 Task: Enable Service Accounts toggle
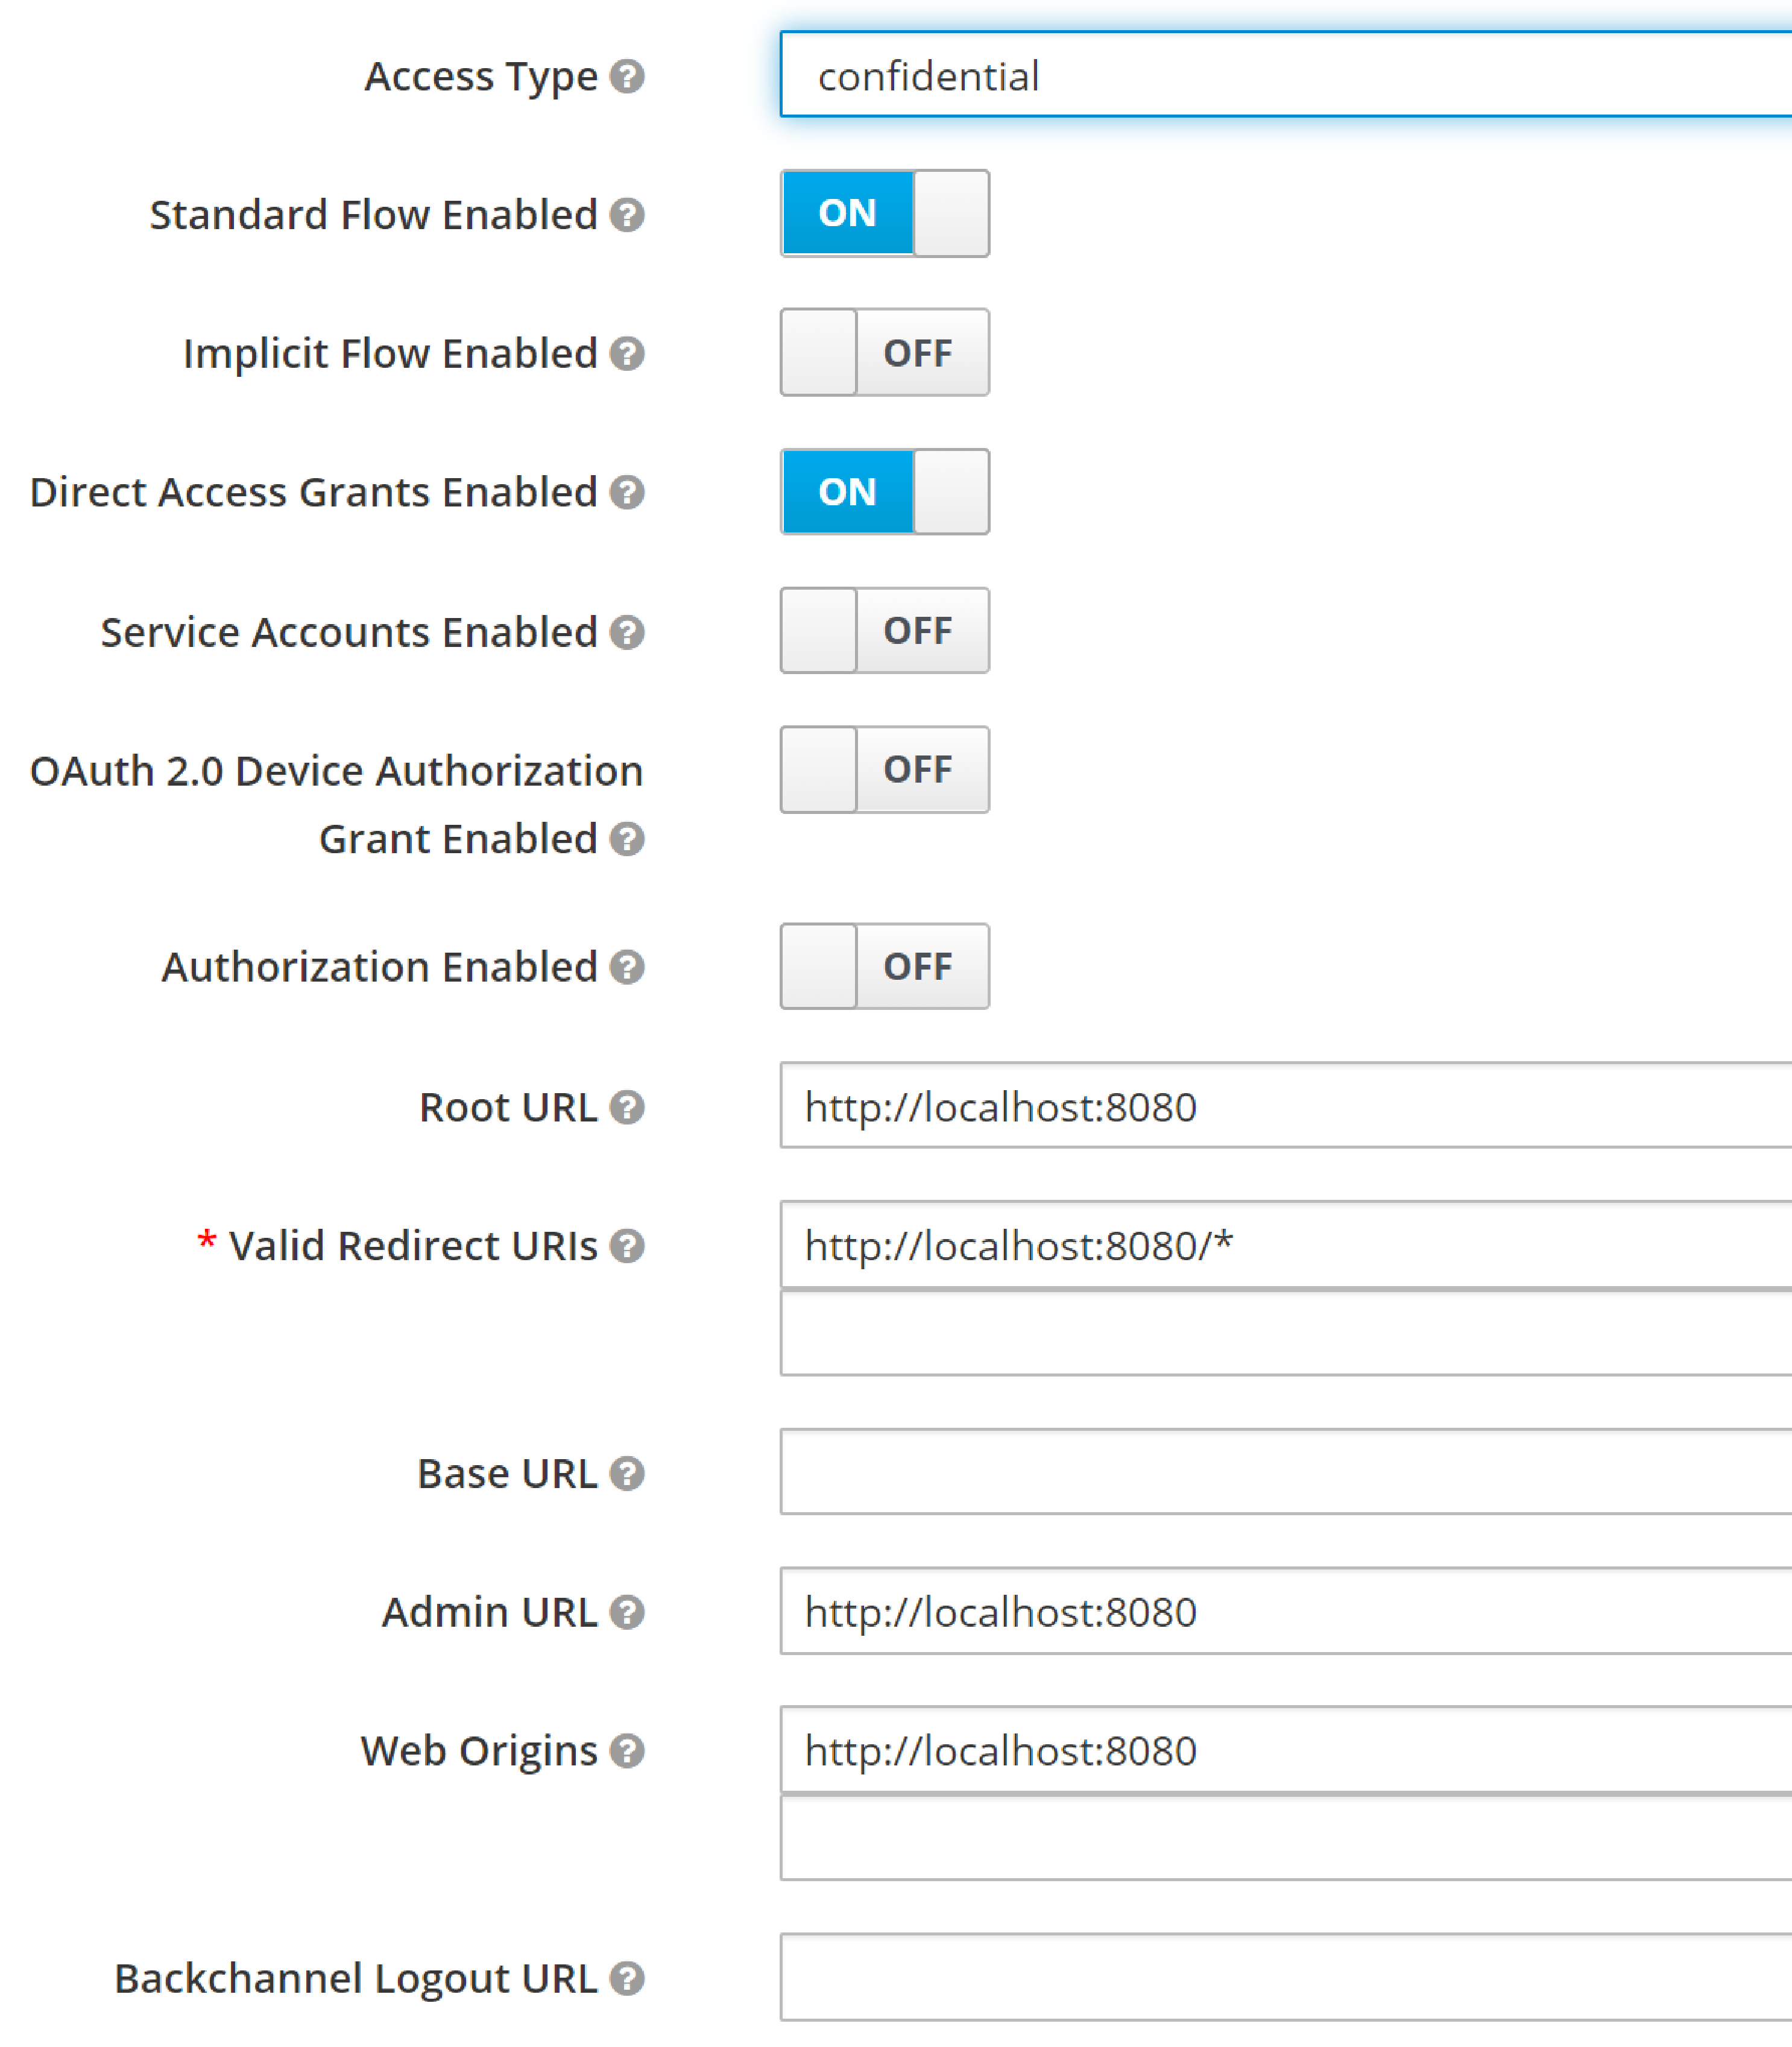[884, 630]
